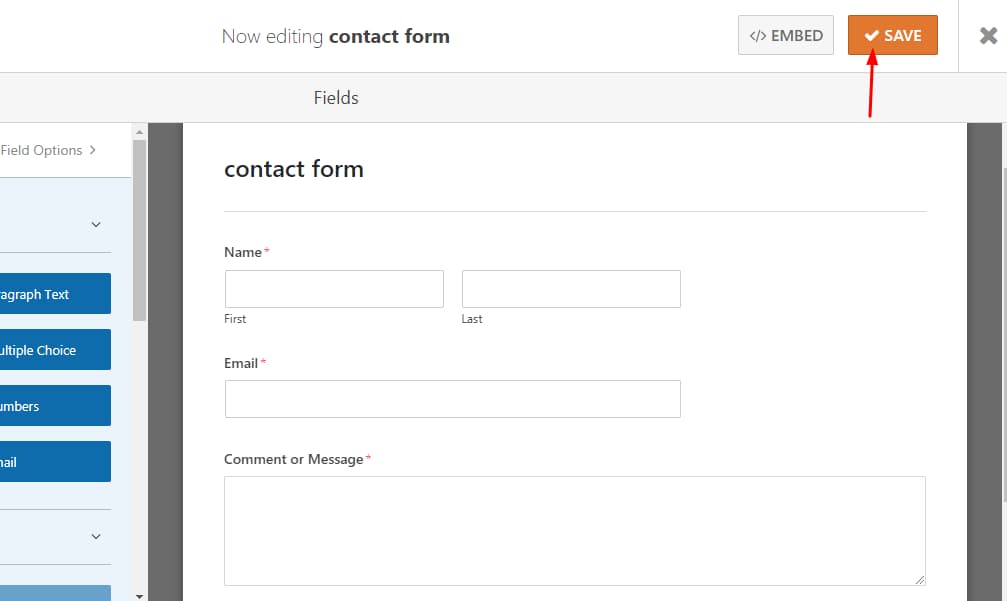
Task: Click the code brackets icon on the EMBED button
Action: [757, 34]
